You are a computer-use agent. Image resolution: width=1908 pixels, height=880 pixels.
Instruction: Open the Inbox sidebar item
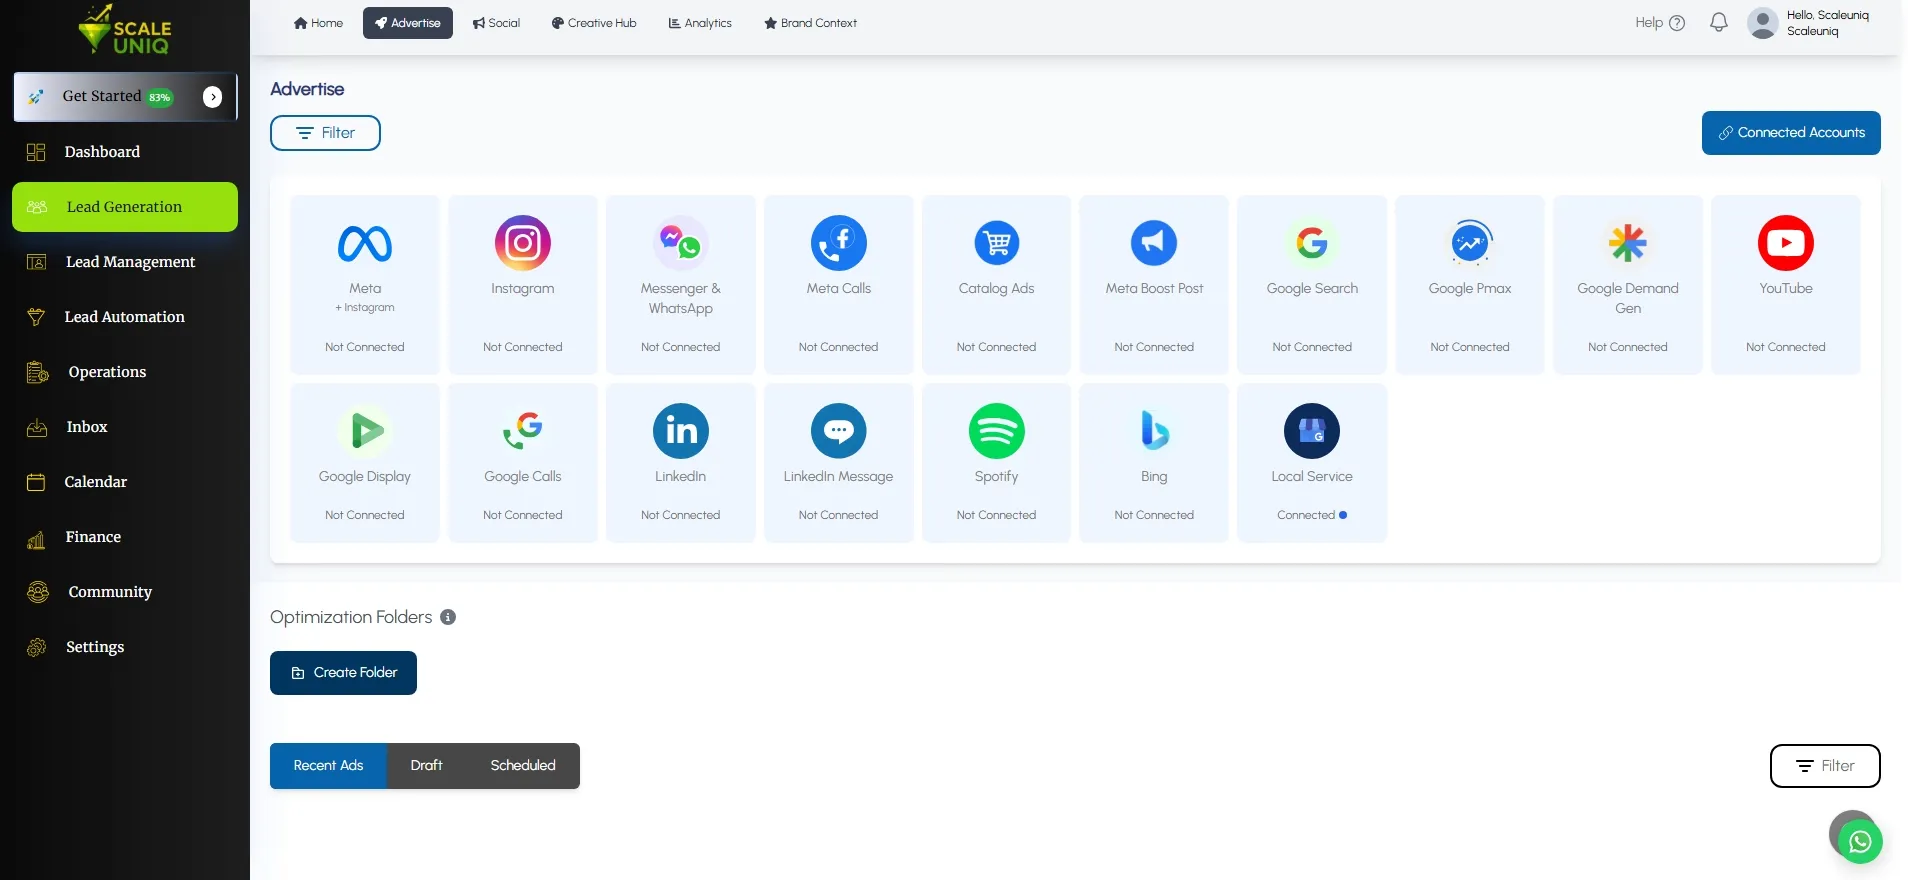[x=125, y=427]
